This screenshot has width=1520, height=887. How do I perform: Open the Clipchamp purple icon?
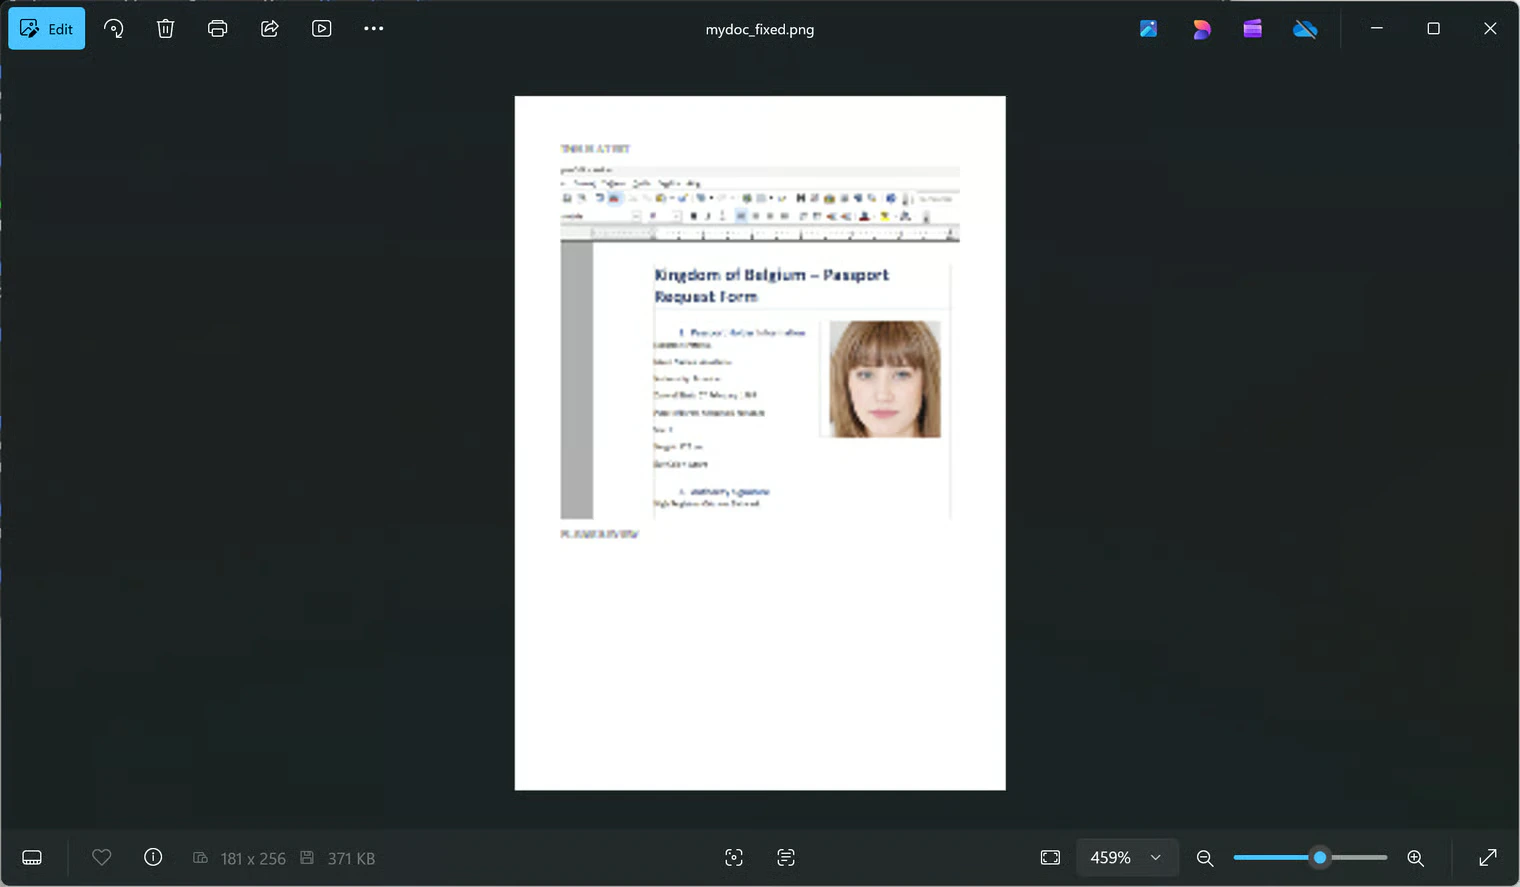point(1252,29)
